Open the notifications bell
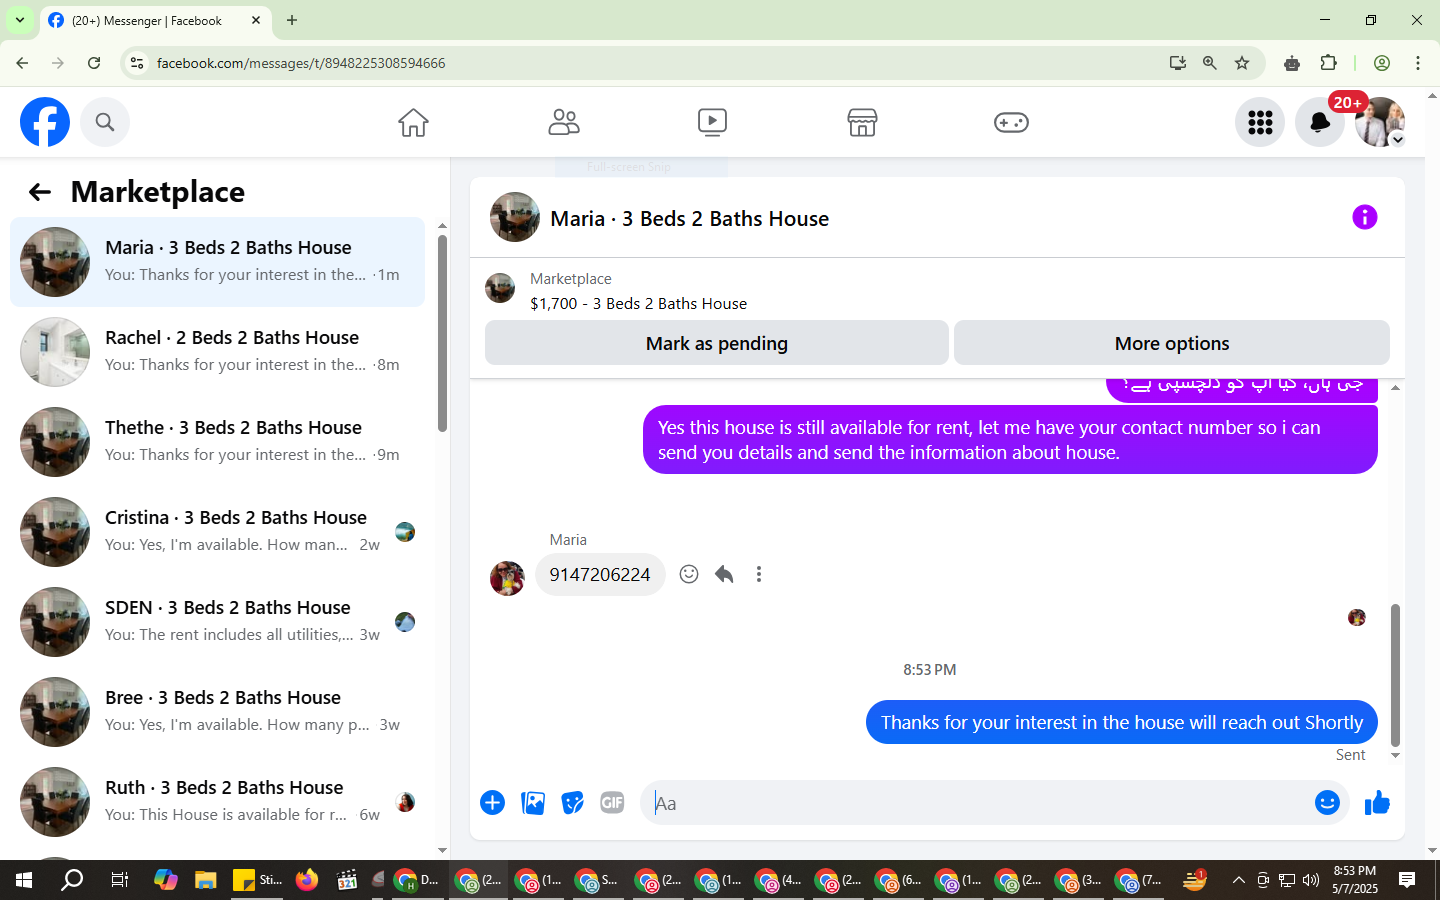 [x=1320, y=122]
